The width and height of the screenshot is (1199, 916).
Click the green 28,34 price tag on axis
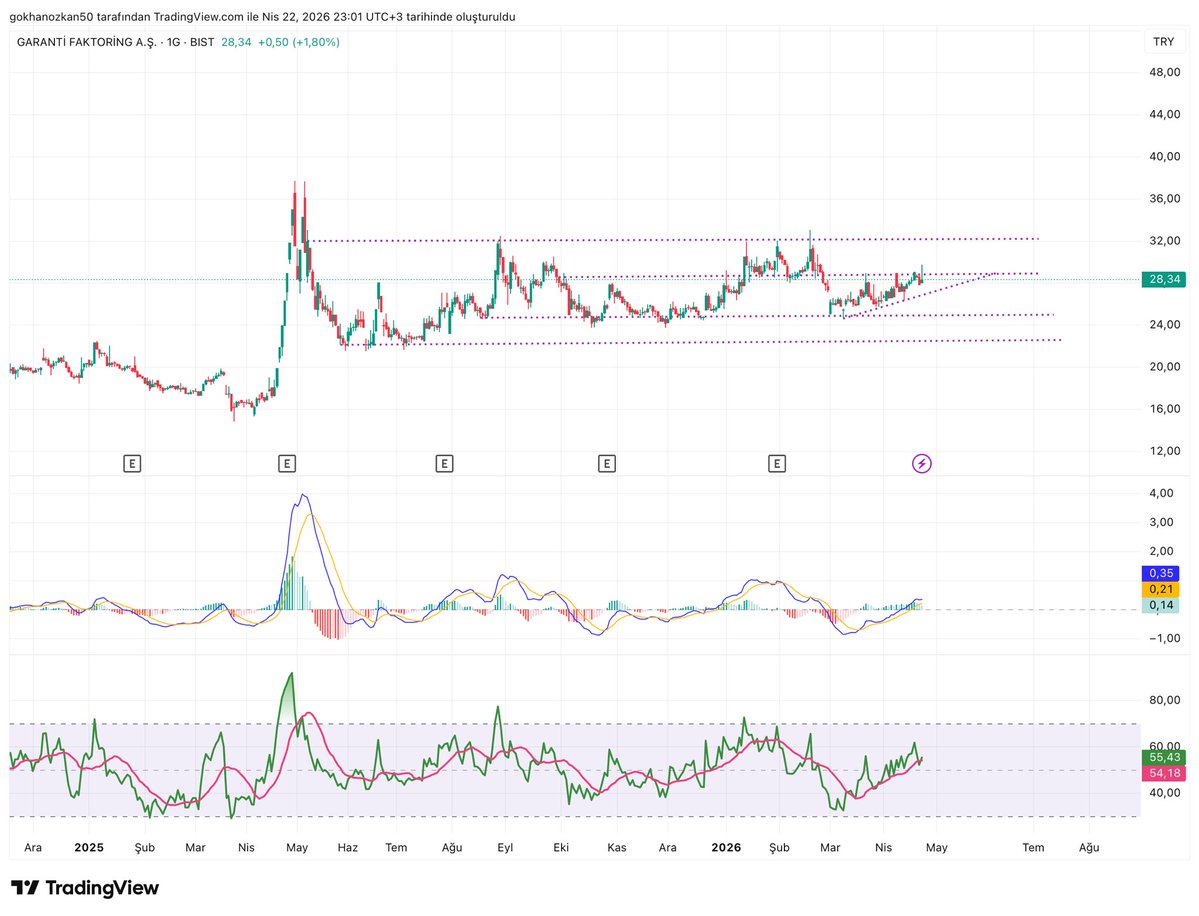(1164, 279)
